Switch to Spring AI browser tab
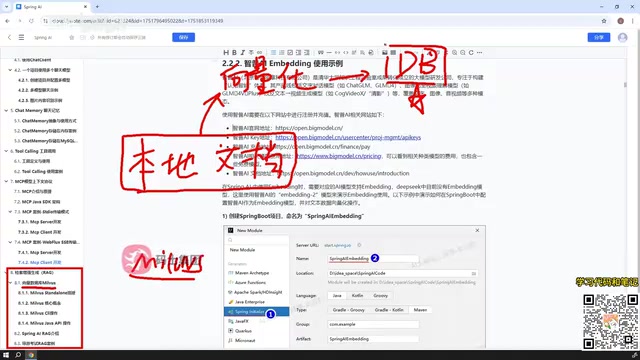640x360 pixels. click(51, 7)
